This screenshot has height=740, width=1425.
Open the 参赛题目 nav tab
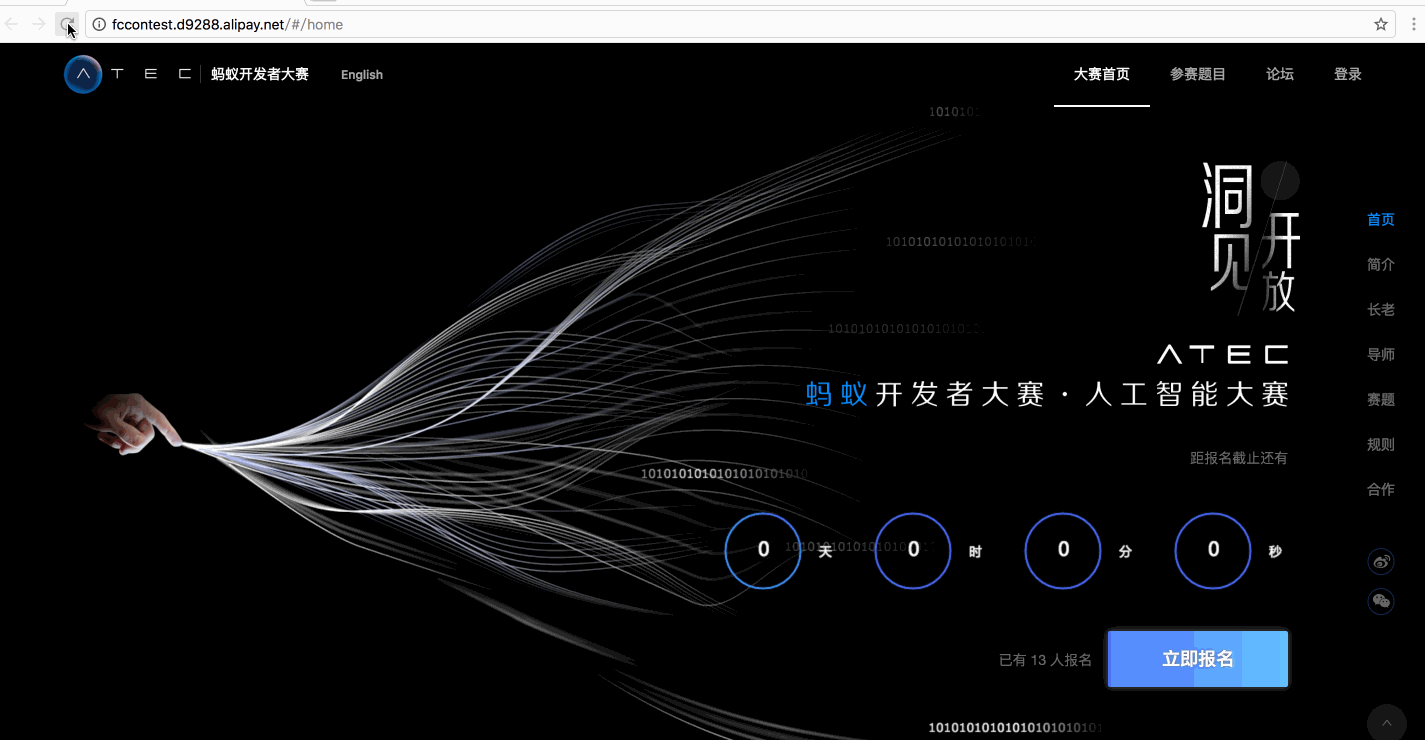tap(1198, 74)
